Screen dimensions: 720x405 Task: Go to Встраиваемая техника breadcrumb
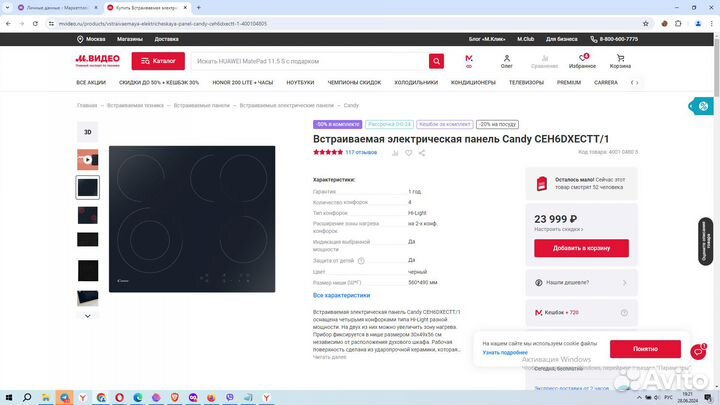pyautogui.click(x=135, y=106)
